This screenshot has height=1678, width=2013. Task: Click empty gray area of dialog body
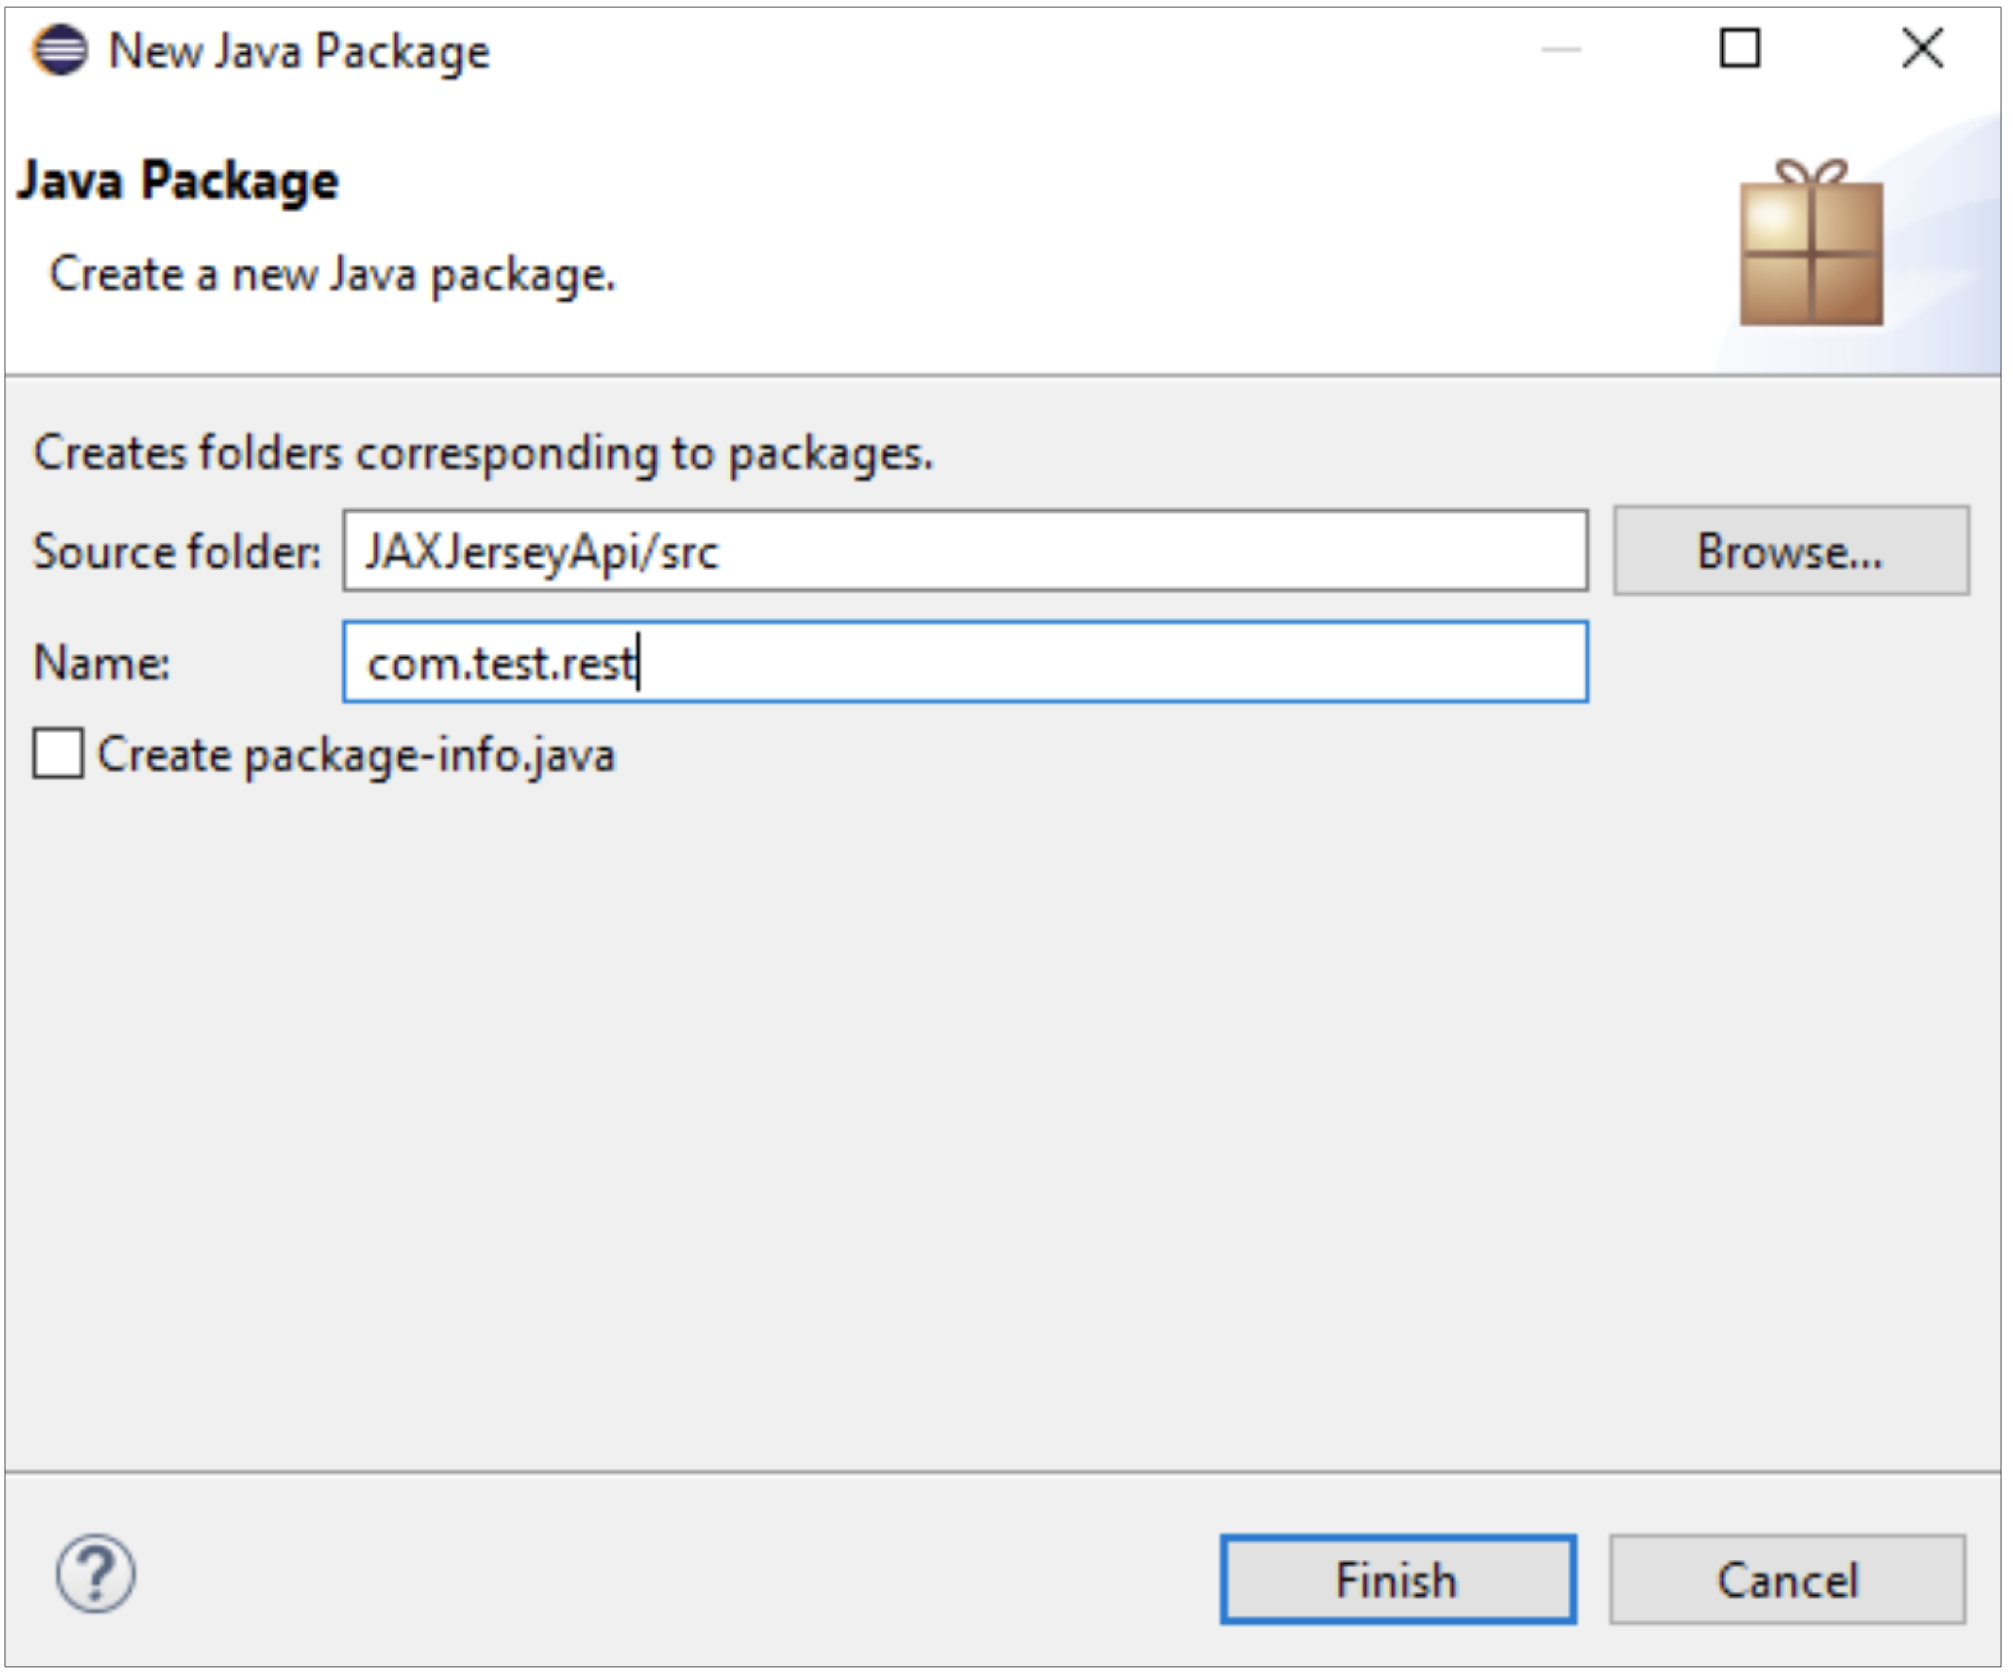tap(1000, 1100)
